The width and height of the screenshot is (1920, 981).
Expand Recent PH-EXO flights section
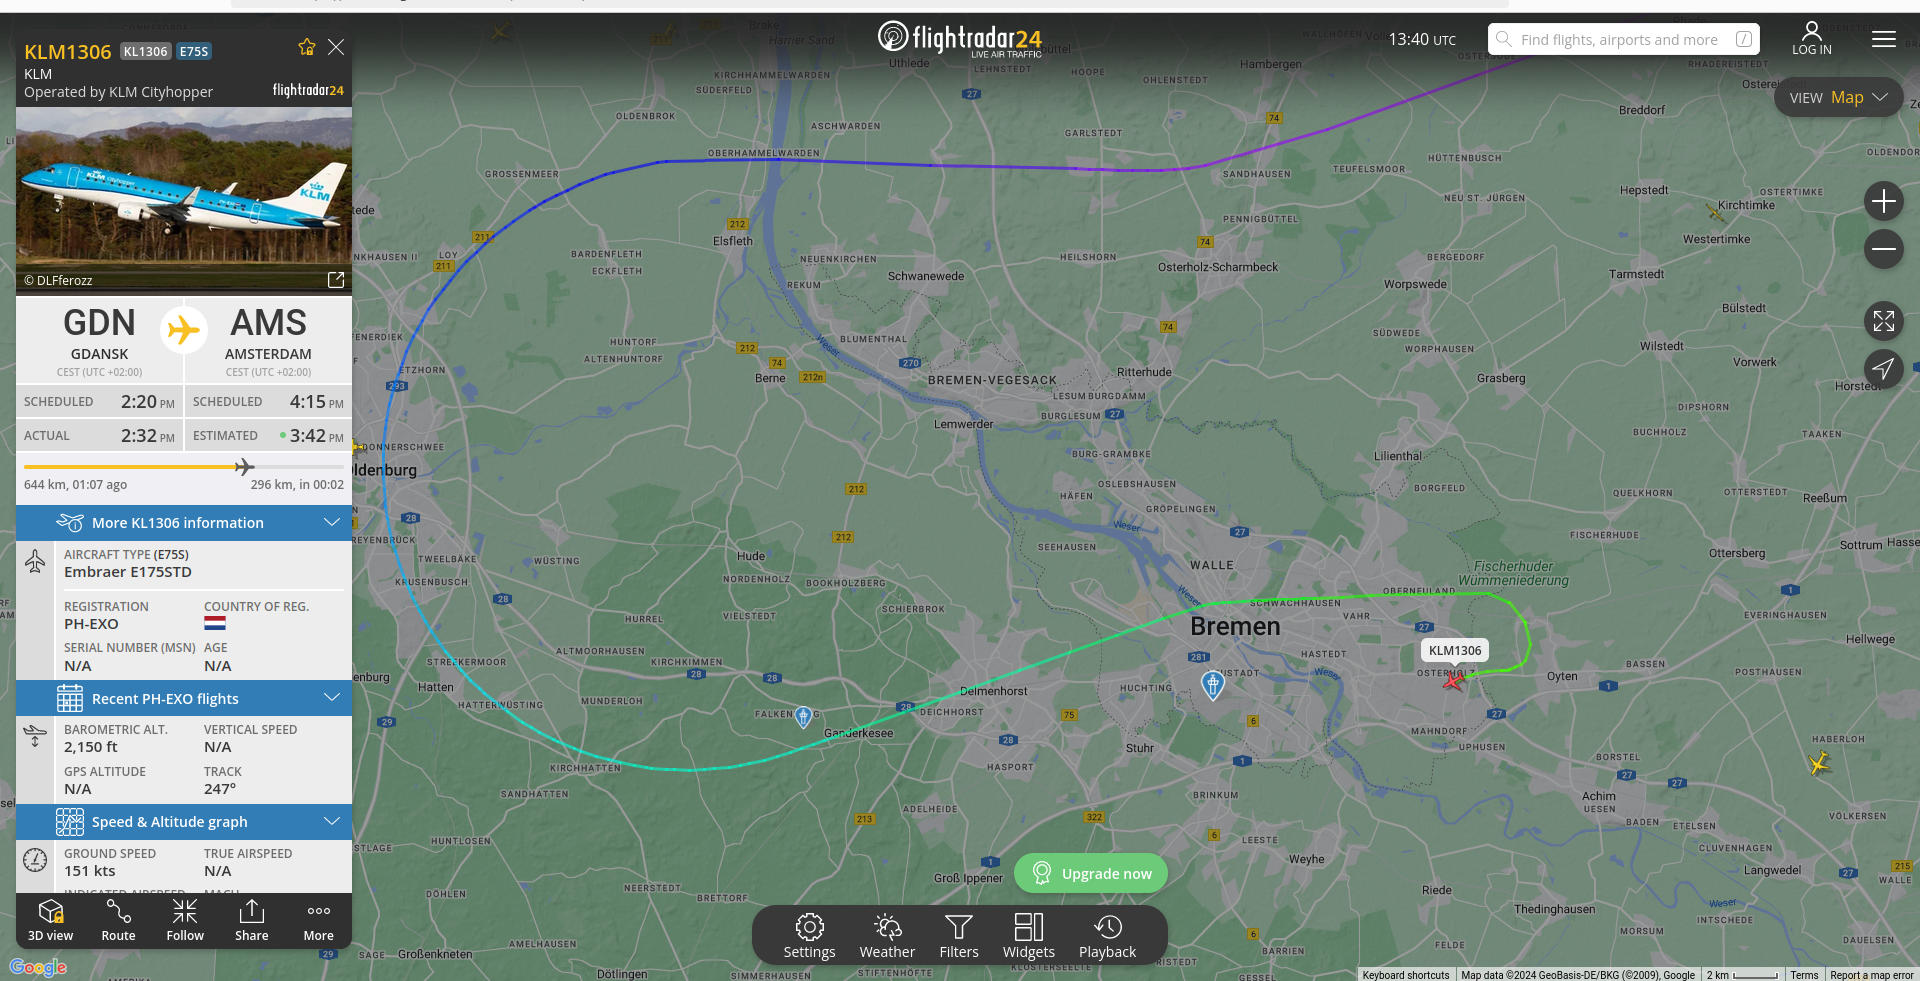(184, 699)
